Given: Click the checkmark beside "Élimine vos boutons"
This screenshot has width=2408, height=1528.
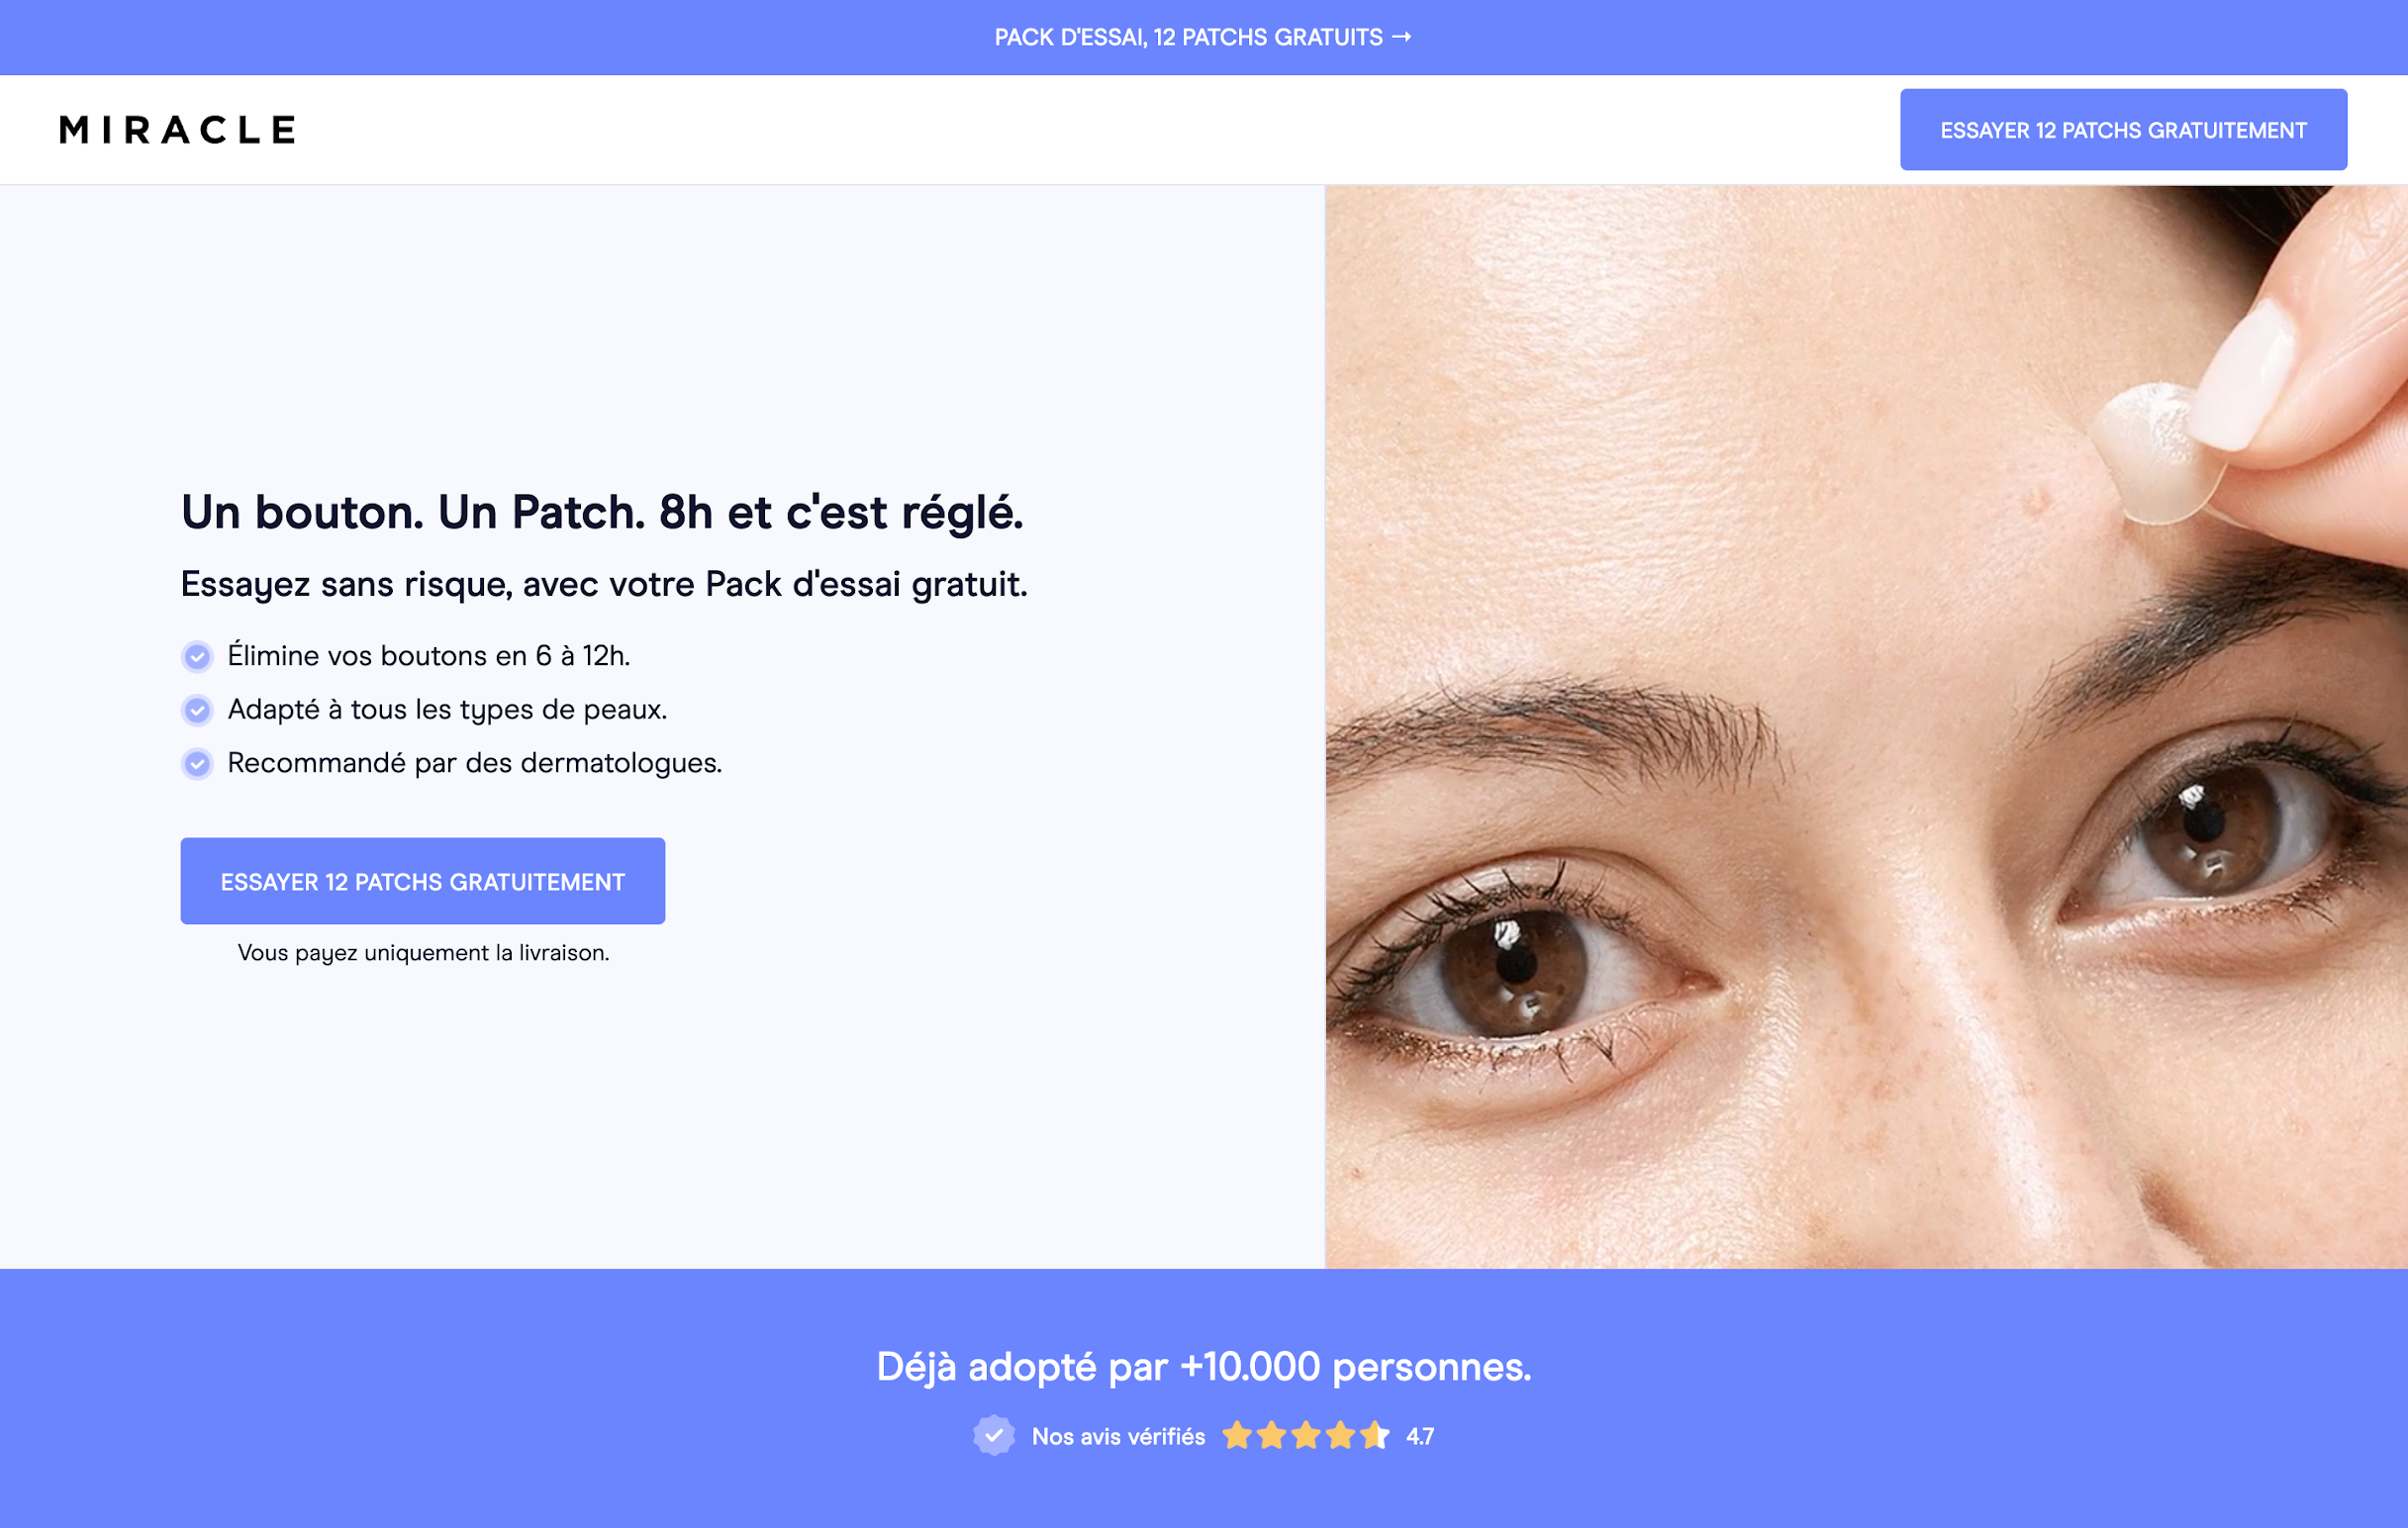Looking at the screenshot, I should (x=197, y=657).
